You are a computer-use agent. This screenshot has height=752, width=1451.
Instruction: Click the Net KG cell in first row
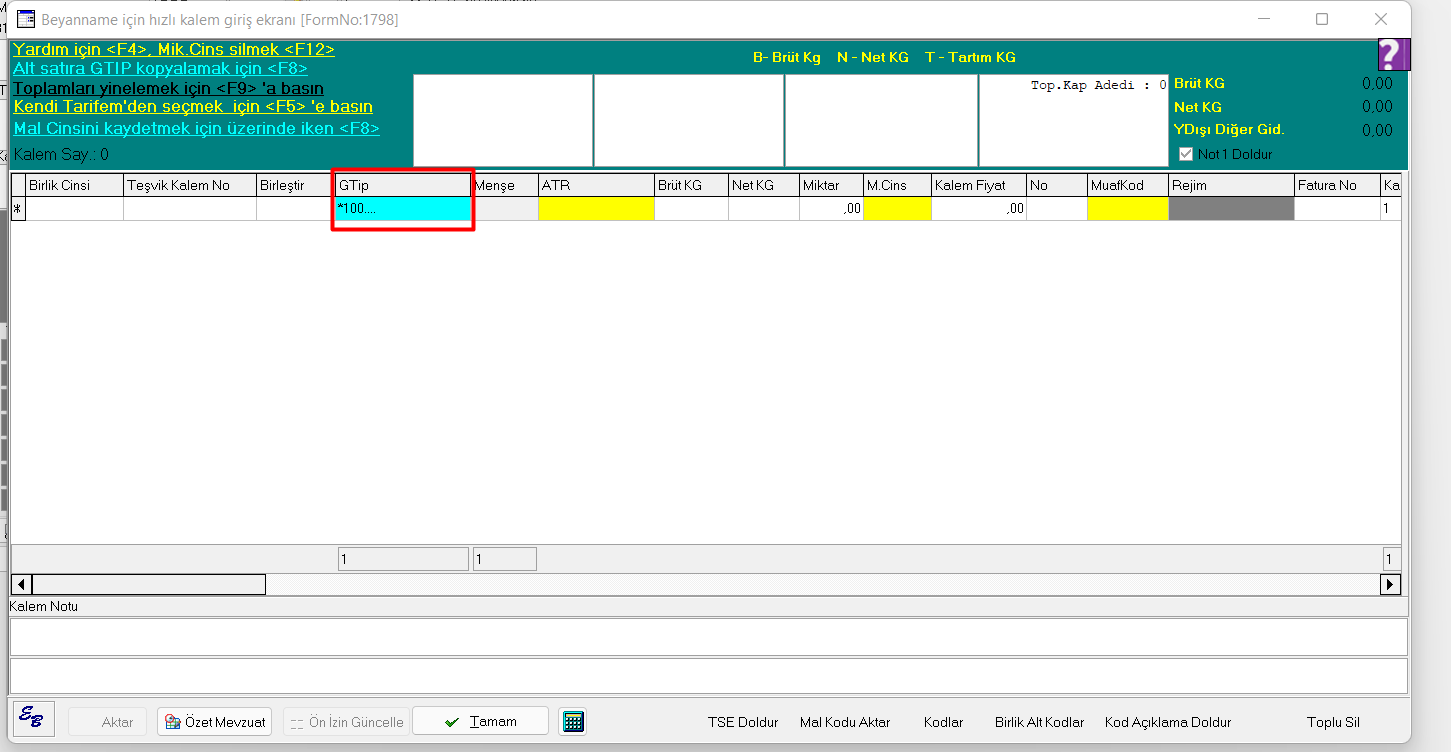(x=764, y=209)
